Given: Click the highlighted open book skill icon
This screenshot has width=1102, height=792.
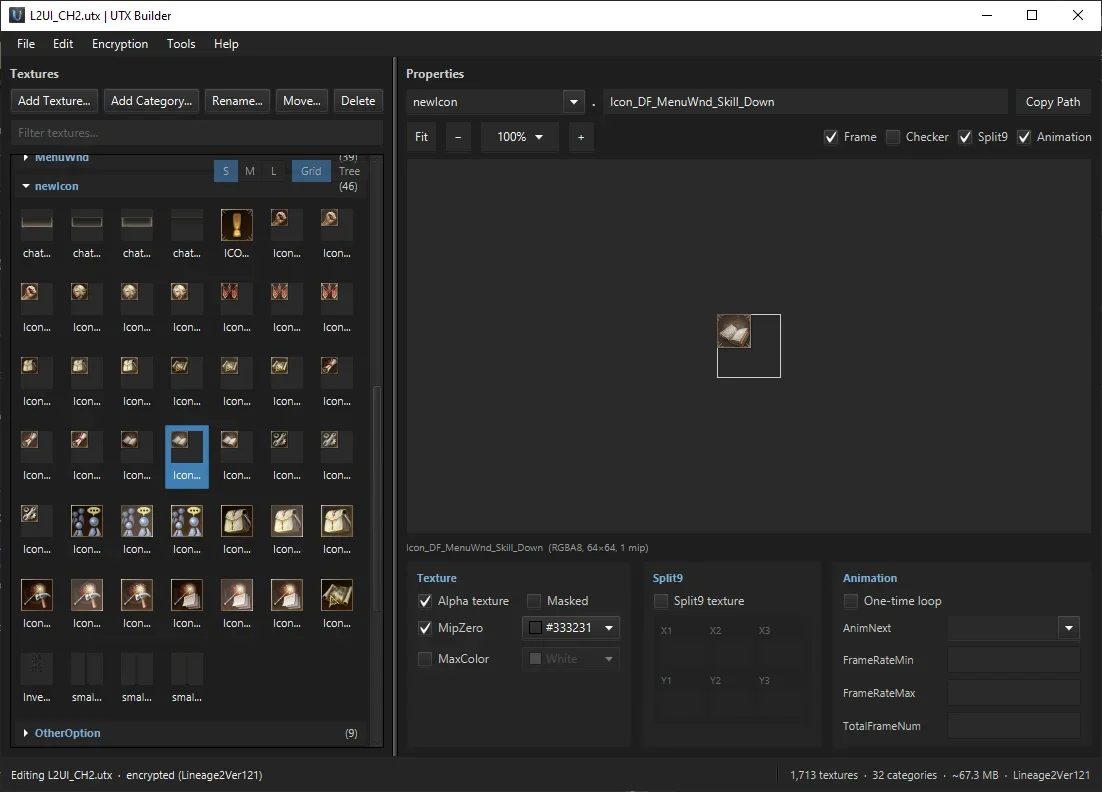Looking at the screenshot, I should click(187, 456).
